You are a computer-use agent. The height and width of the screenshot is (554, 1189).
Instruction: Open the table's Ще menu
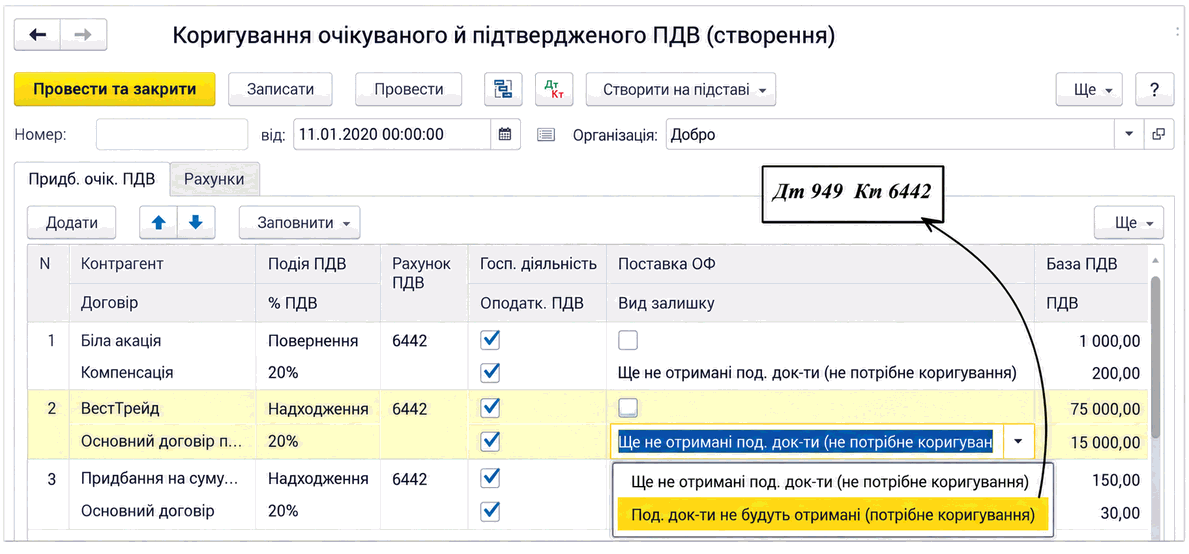coord(1128,222)
